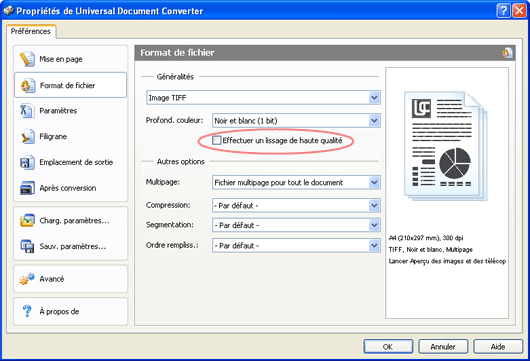Click the document preview thumbnail
The image size is (530, 361).
coord(445,146)
